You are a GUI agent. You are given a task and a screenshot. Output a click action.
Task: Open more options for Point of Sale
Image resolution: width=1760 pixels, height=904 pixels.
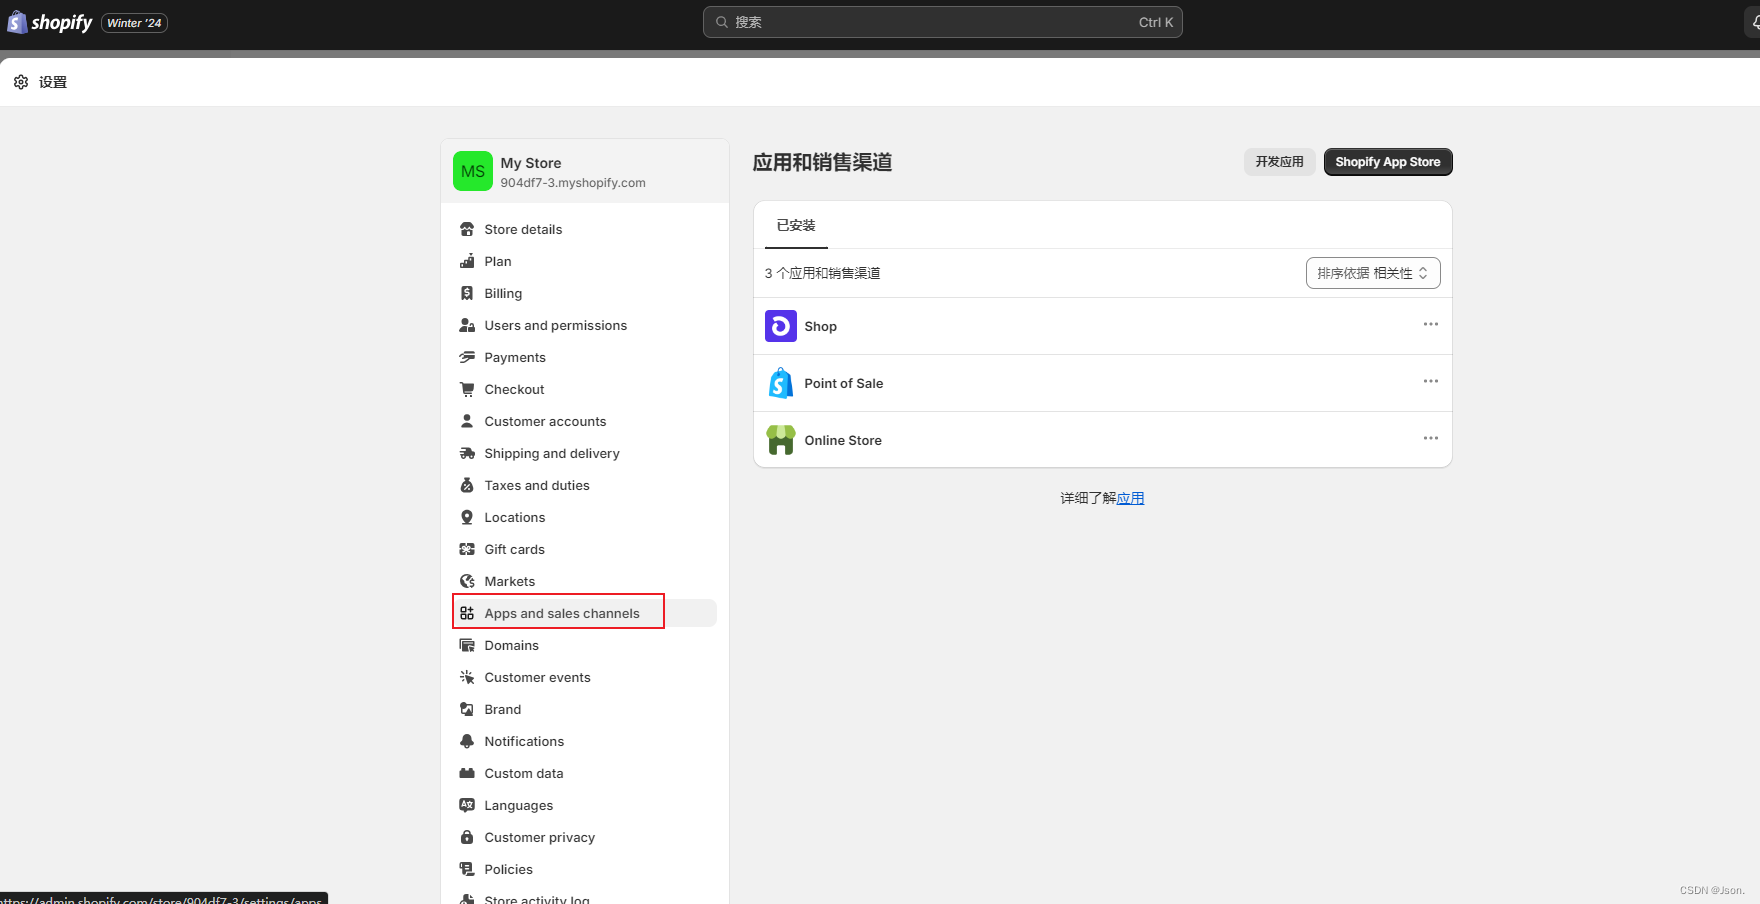click(x=1431, y=381)
